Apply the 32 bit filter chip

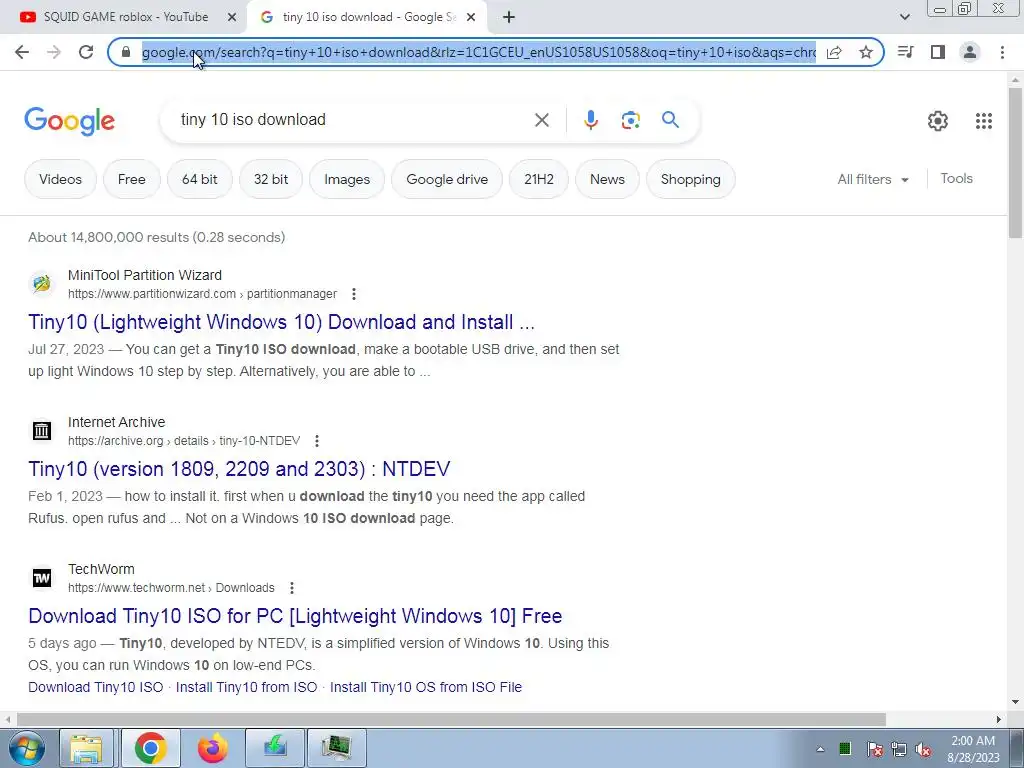point(270,179)
